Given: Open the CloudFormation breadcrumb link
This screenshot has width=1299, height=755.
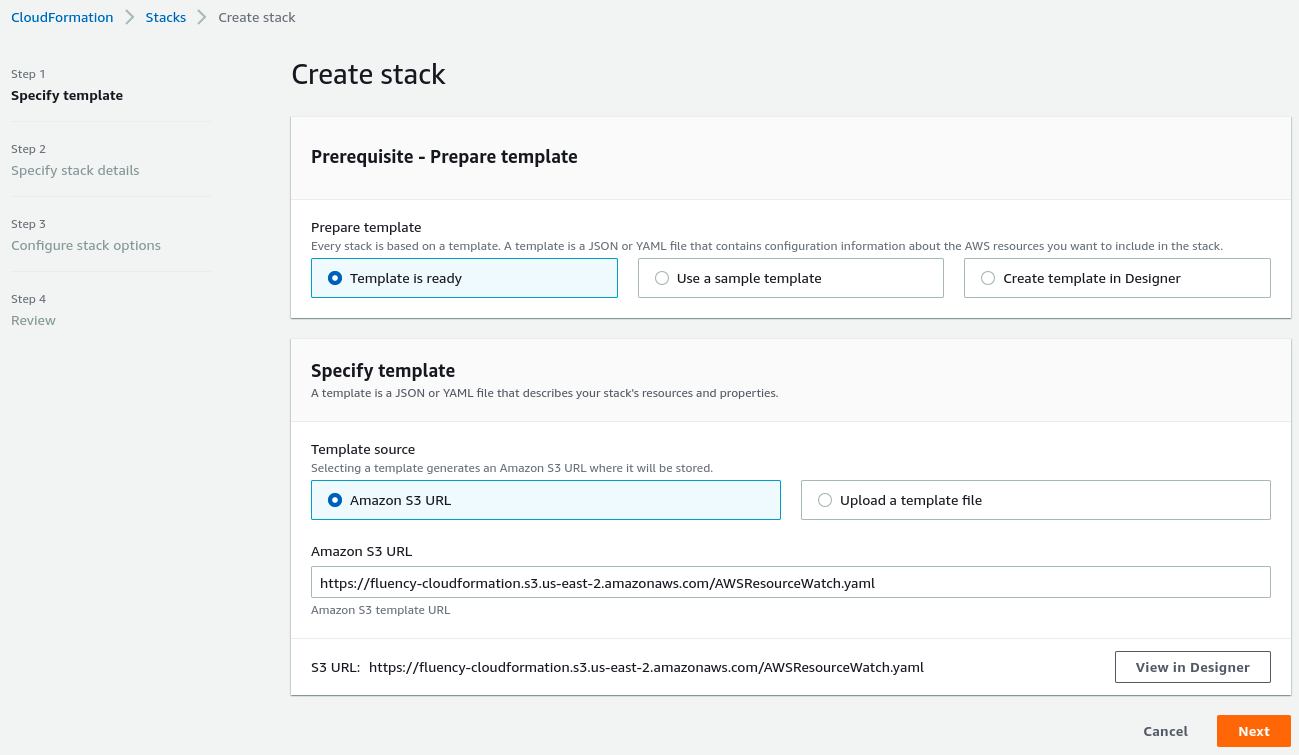Looking at the screenshot, I should [x=62, y=17].
